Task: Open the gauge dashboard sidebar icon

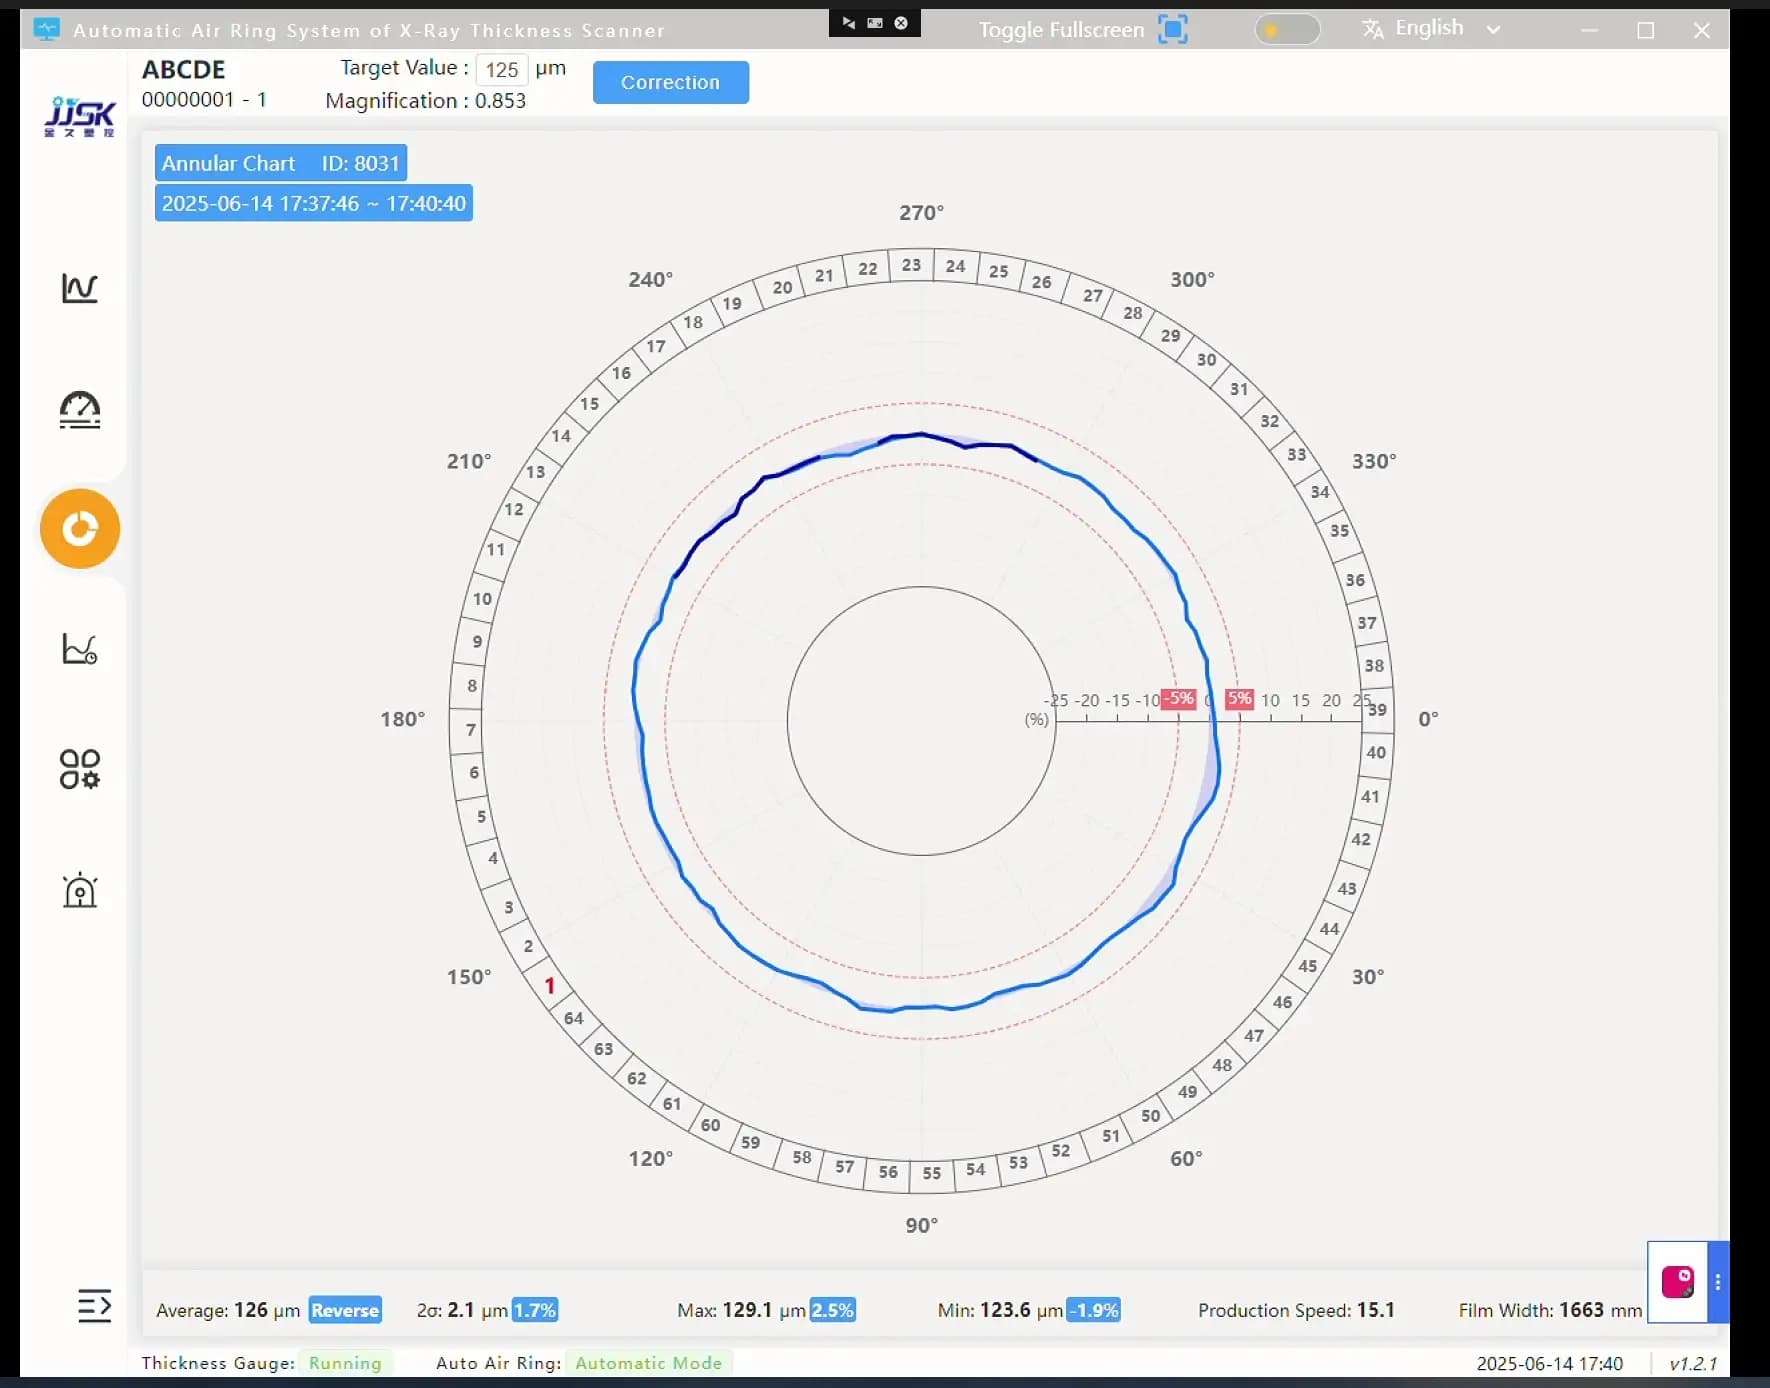Action: coord(79,409)
